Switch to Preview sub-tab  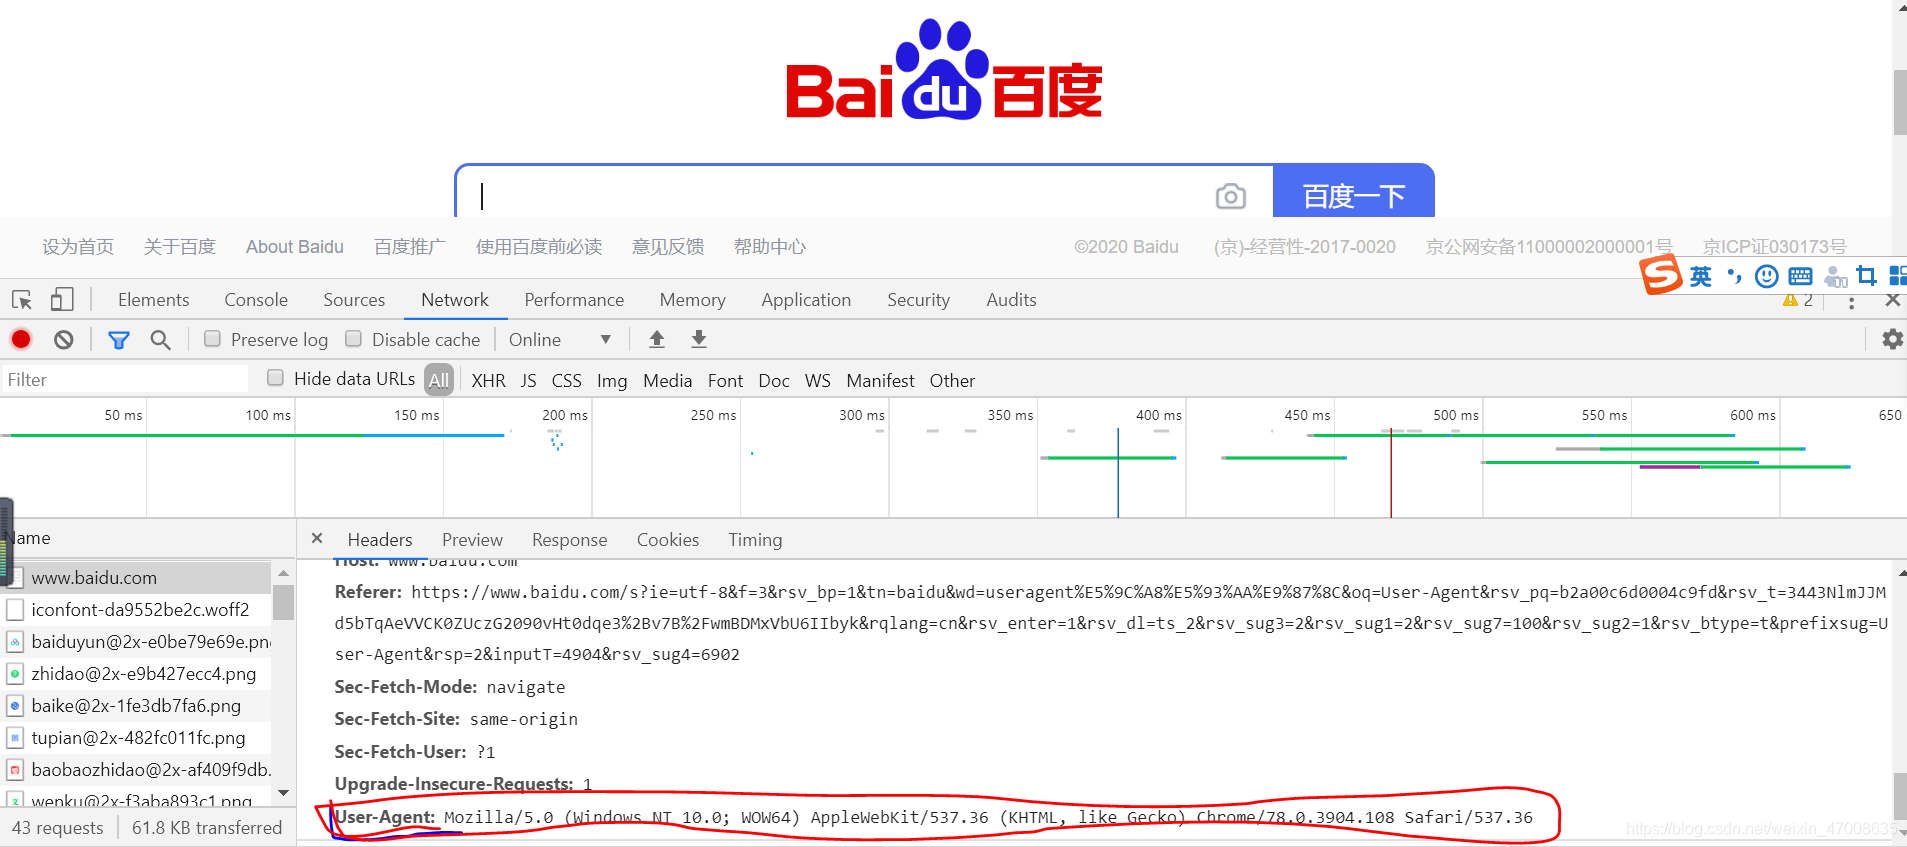[472, 540]
